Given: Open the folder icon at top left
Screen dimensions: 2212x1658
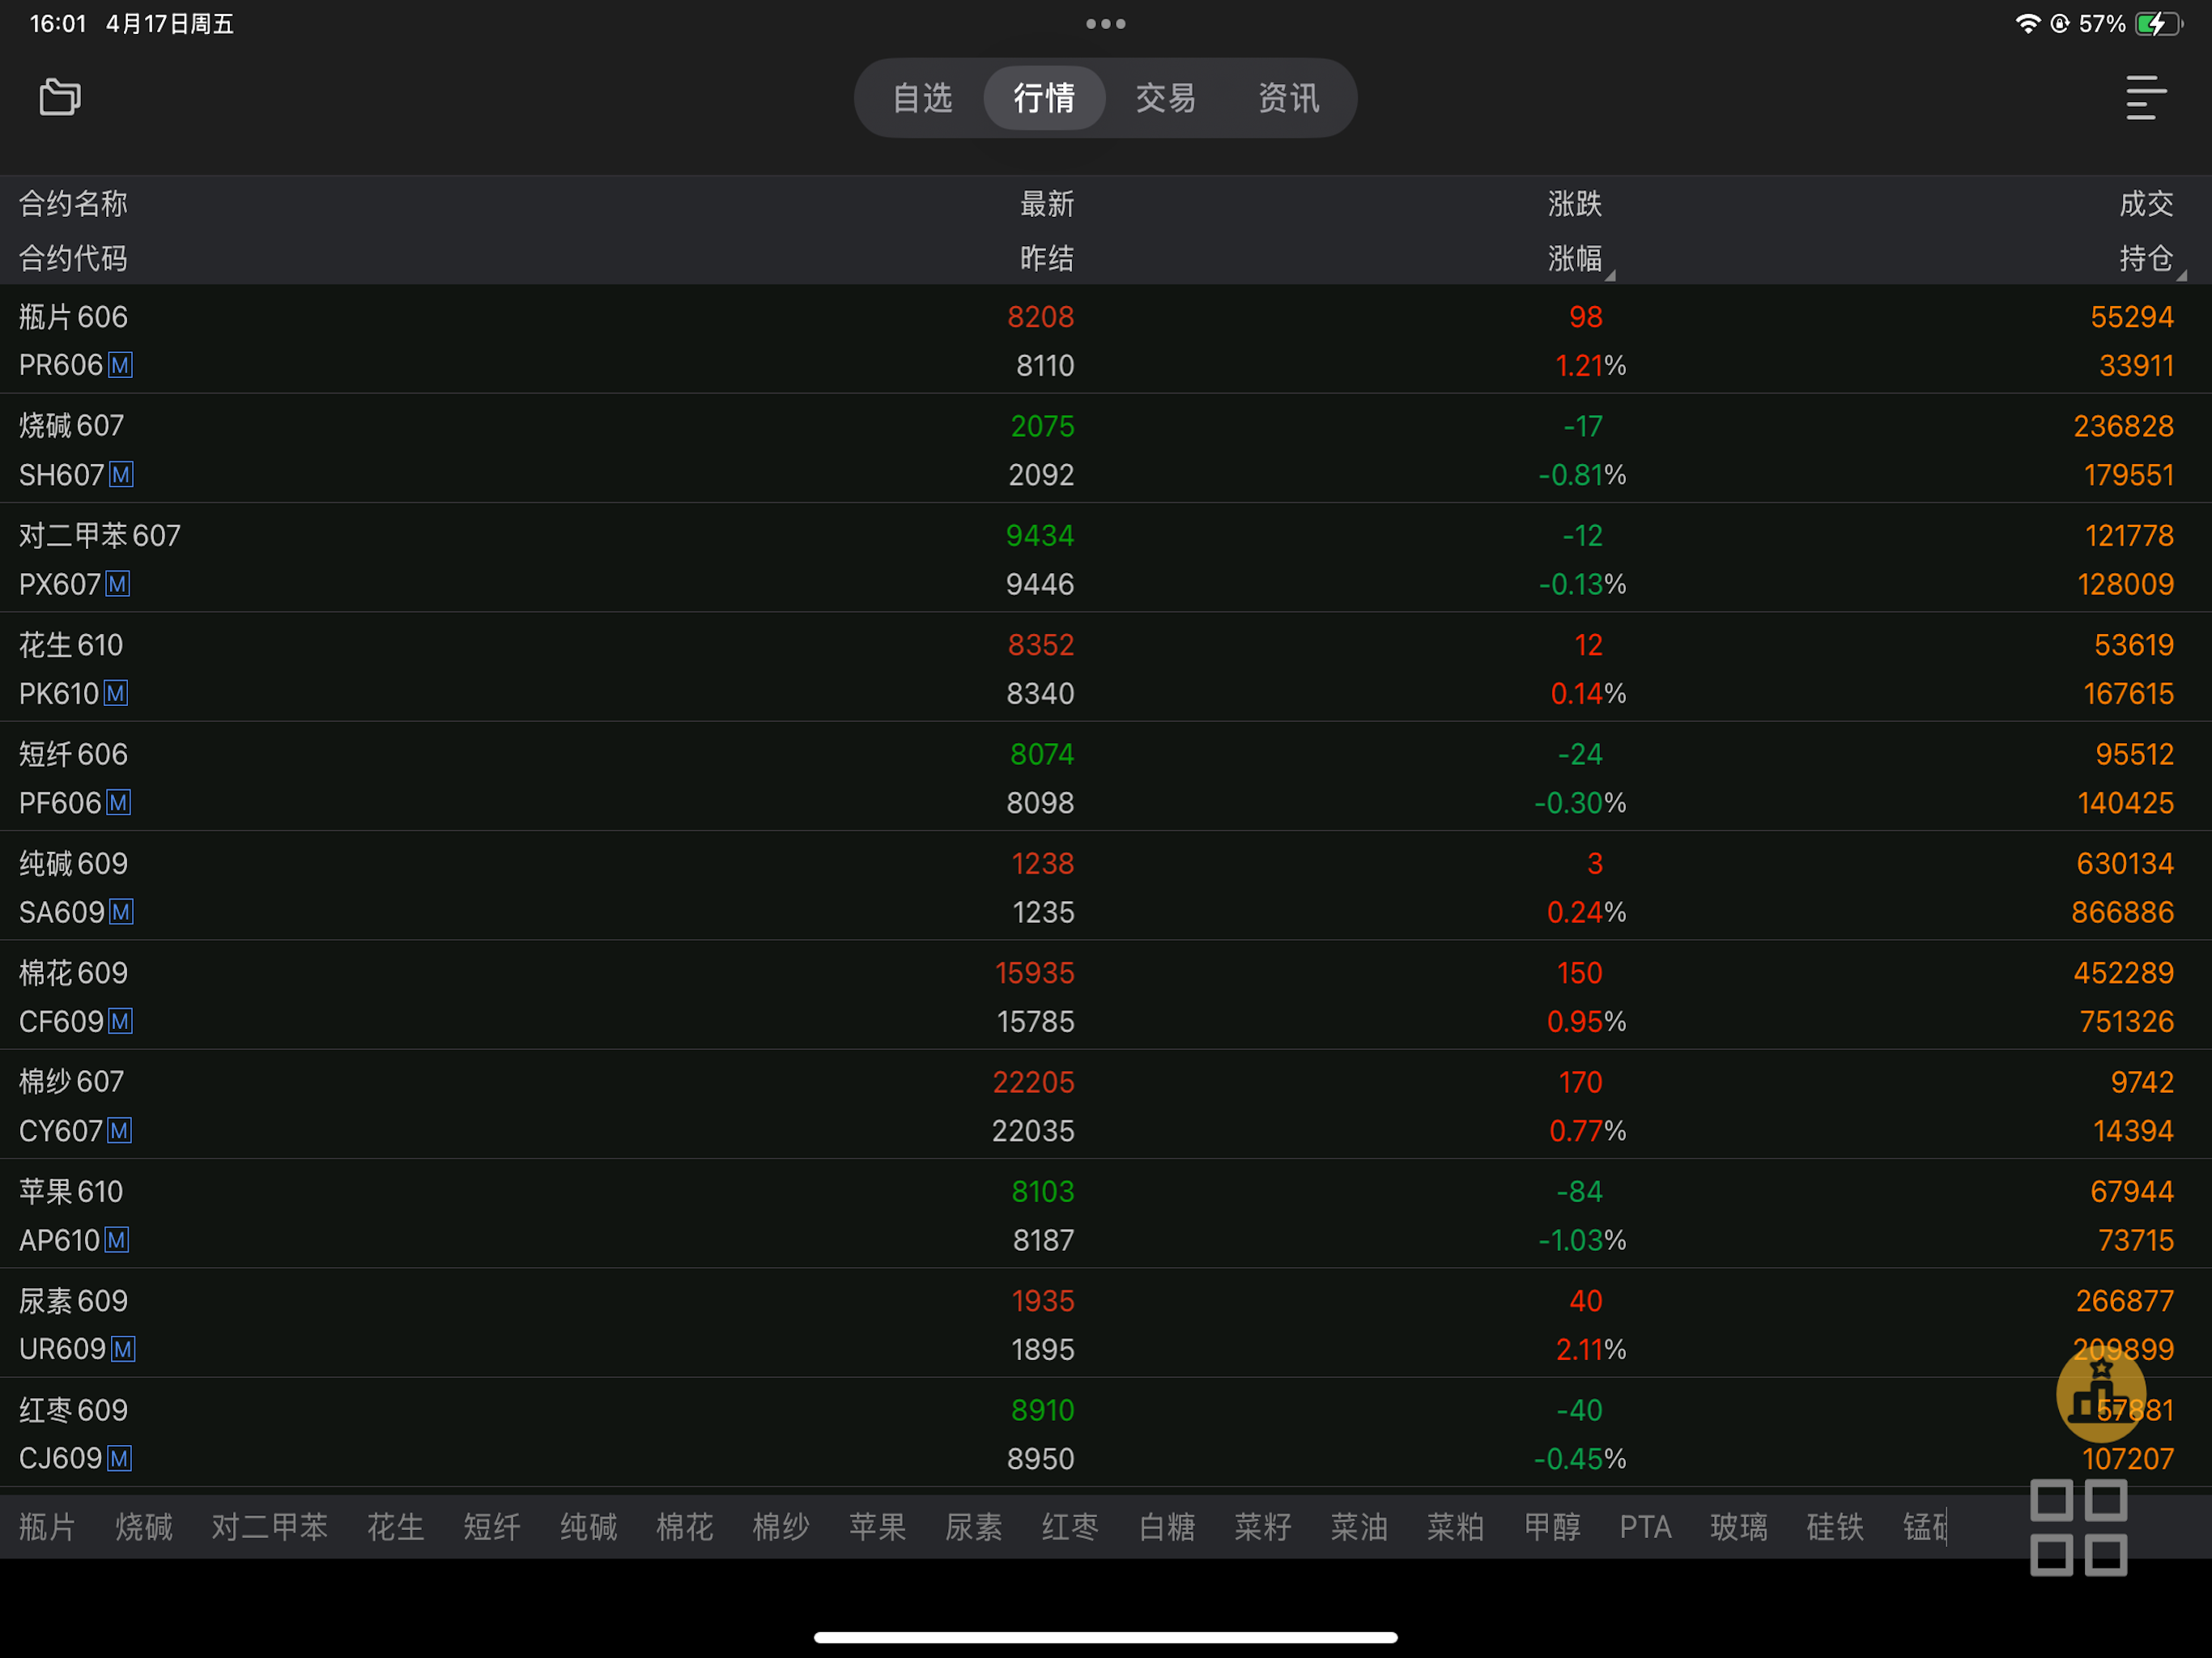Looking at the screenshot, I should pyautogui.click(x=60, y=97).
